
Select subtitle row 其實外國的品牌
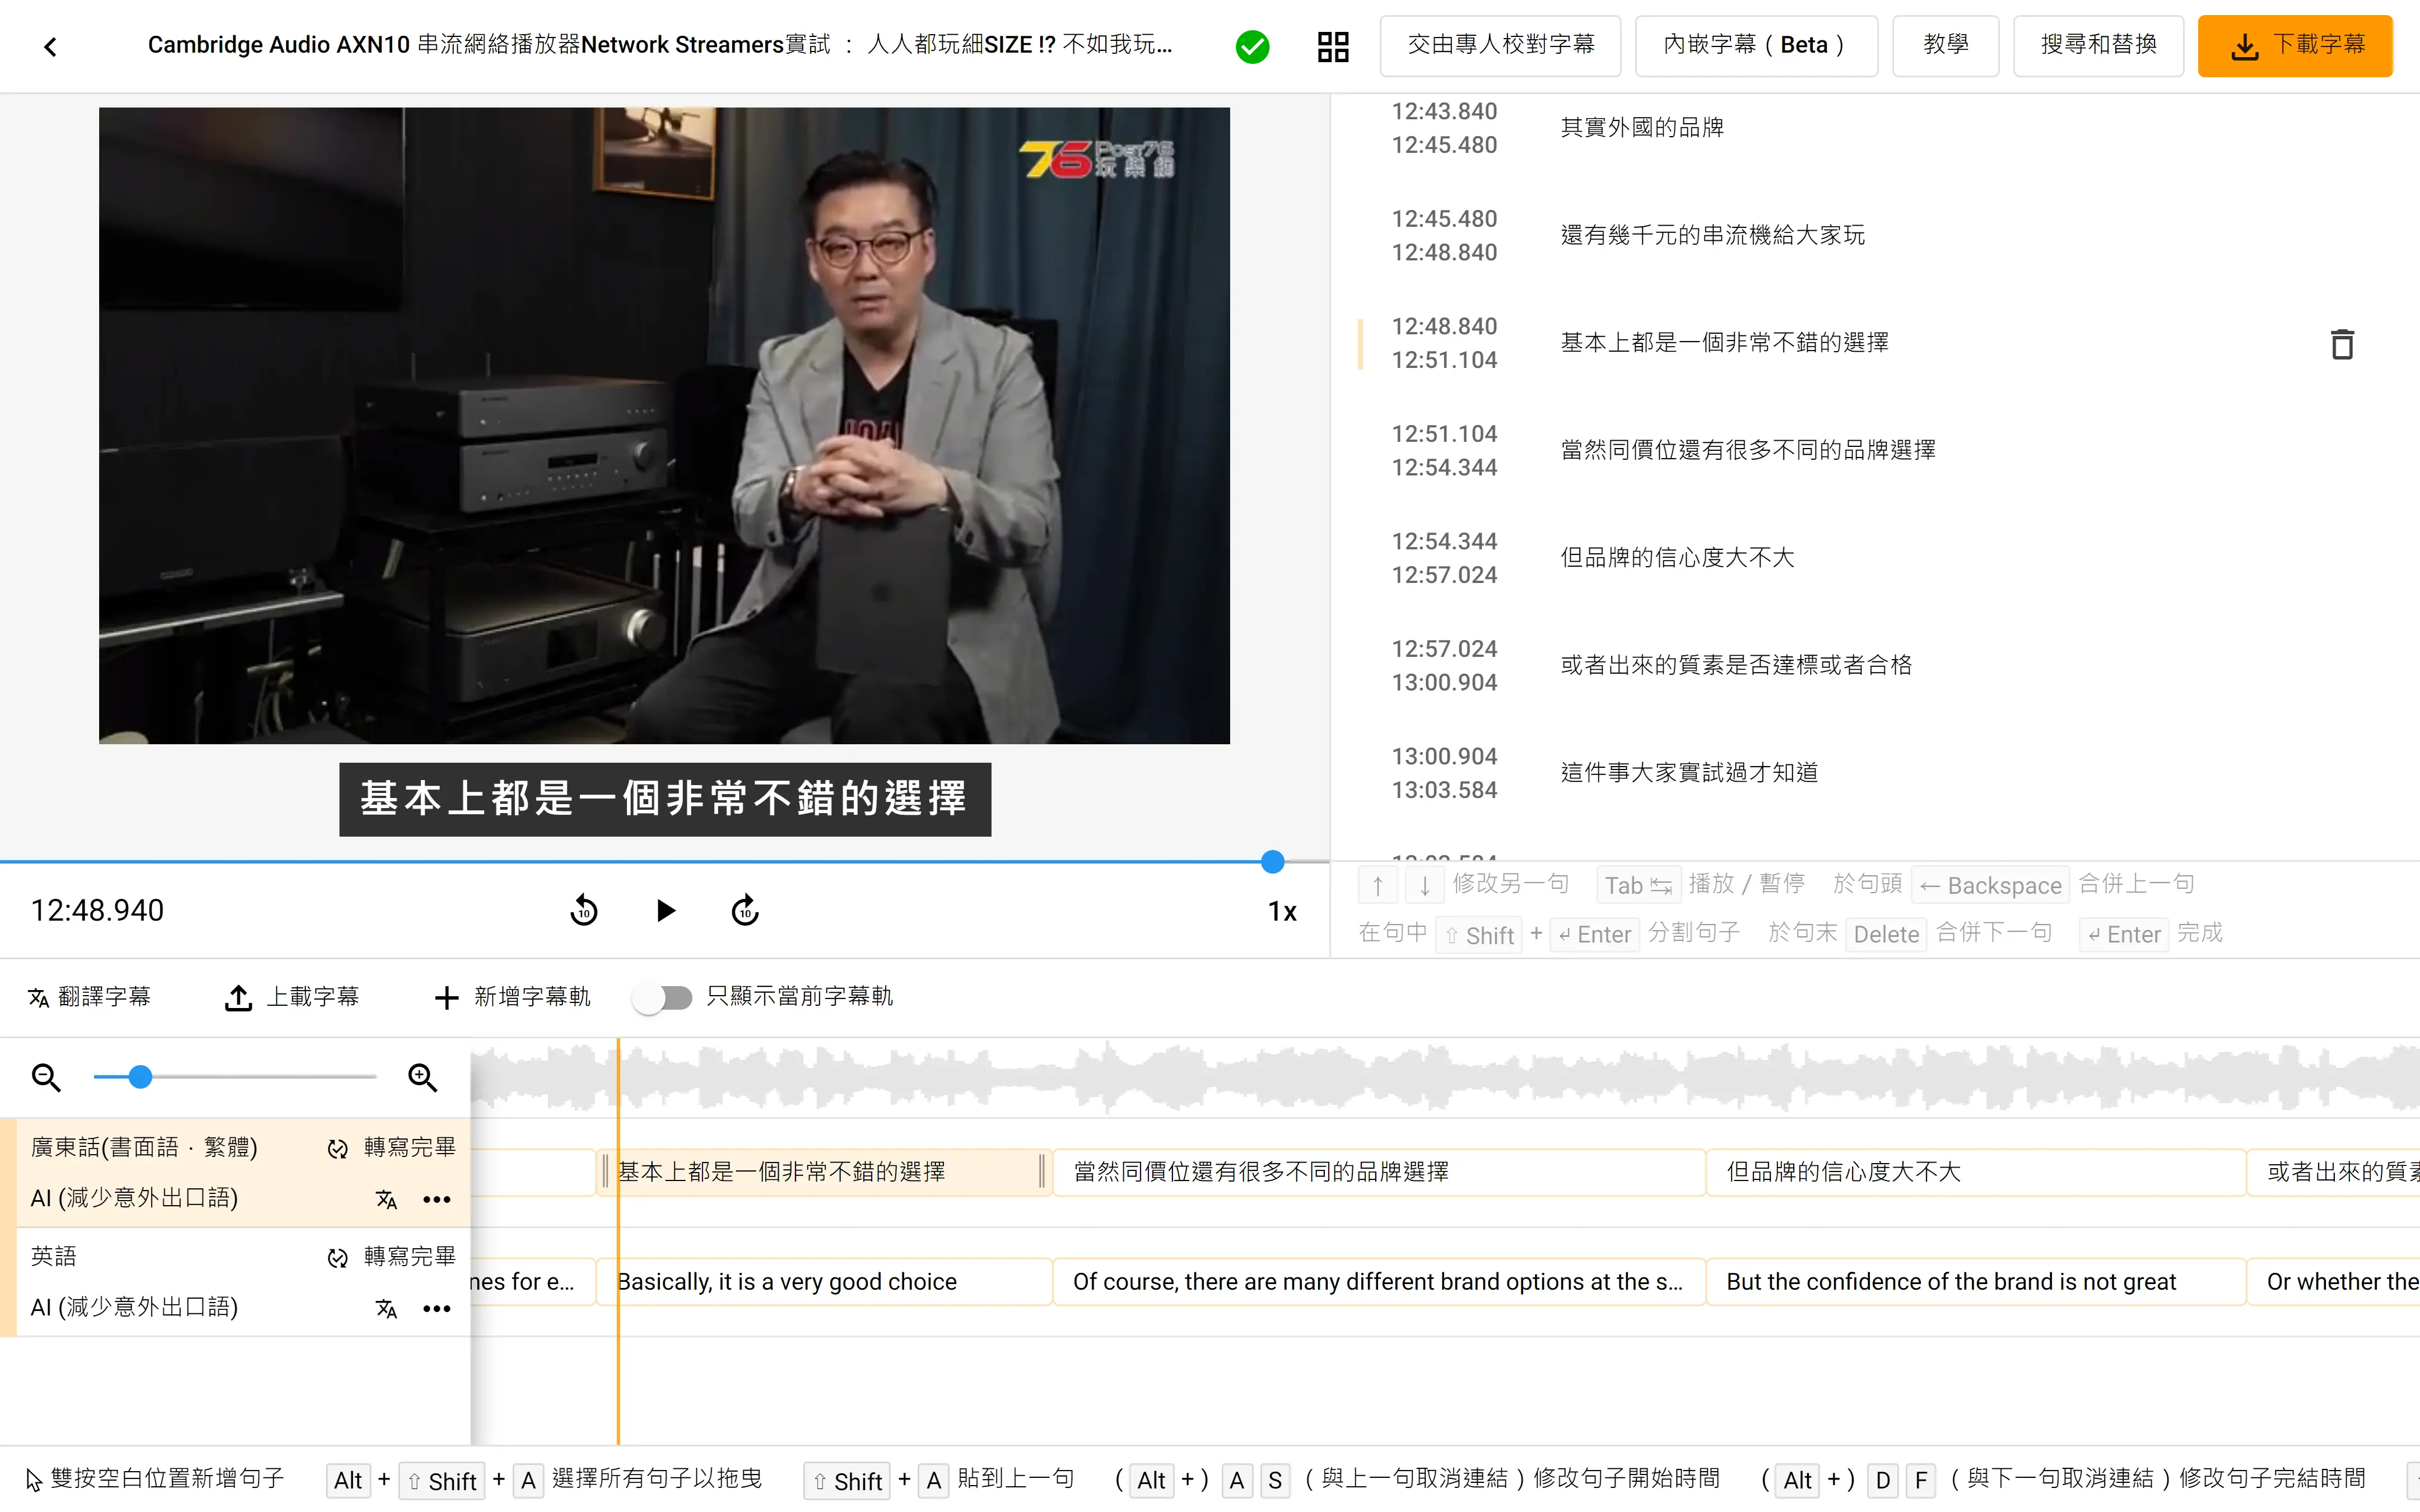(x=1875, y=127)
